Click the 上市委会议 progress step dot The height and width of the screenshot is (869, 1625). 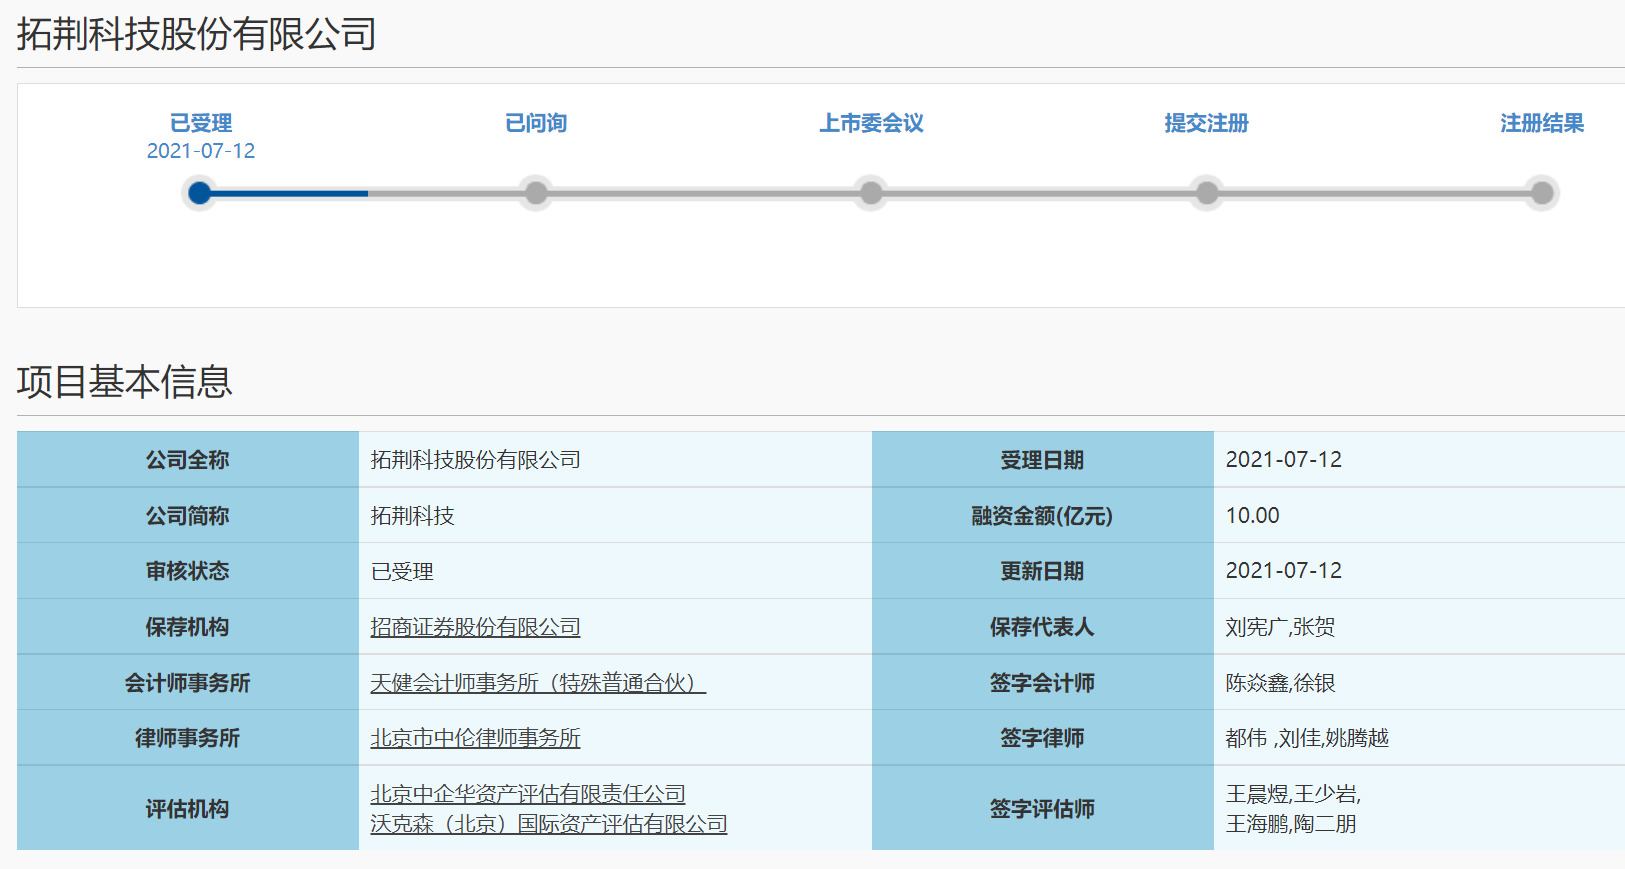[x=872, y=193]
